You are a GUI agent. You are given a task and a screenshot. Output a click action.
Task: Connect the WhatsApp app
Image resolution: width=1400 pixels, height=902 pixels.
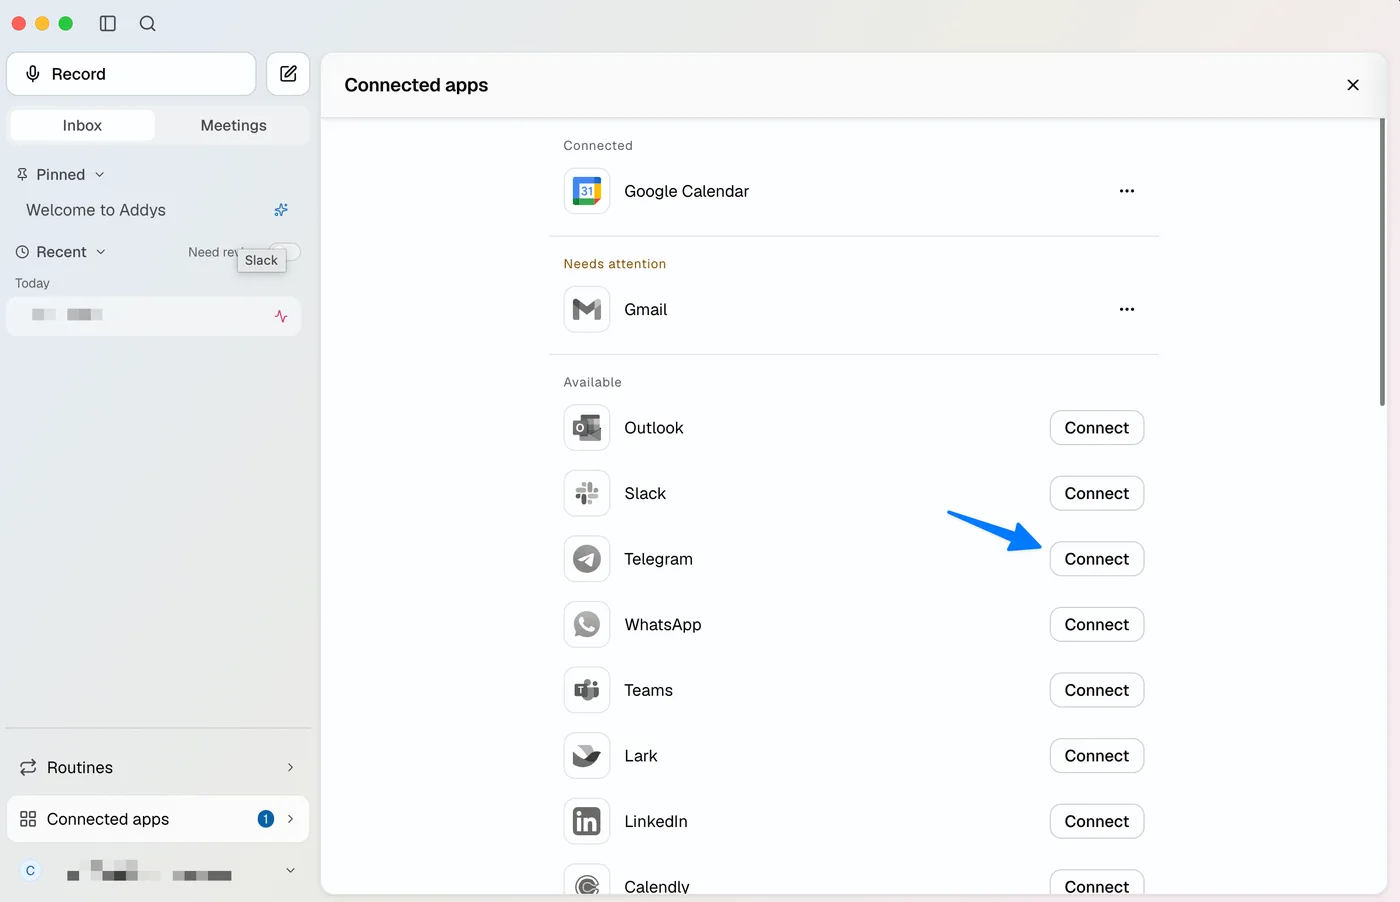[x=1097, y=625]
